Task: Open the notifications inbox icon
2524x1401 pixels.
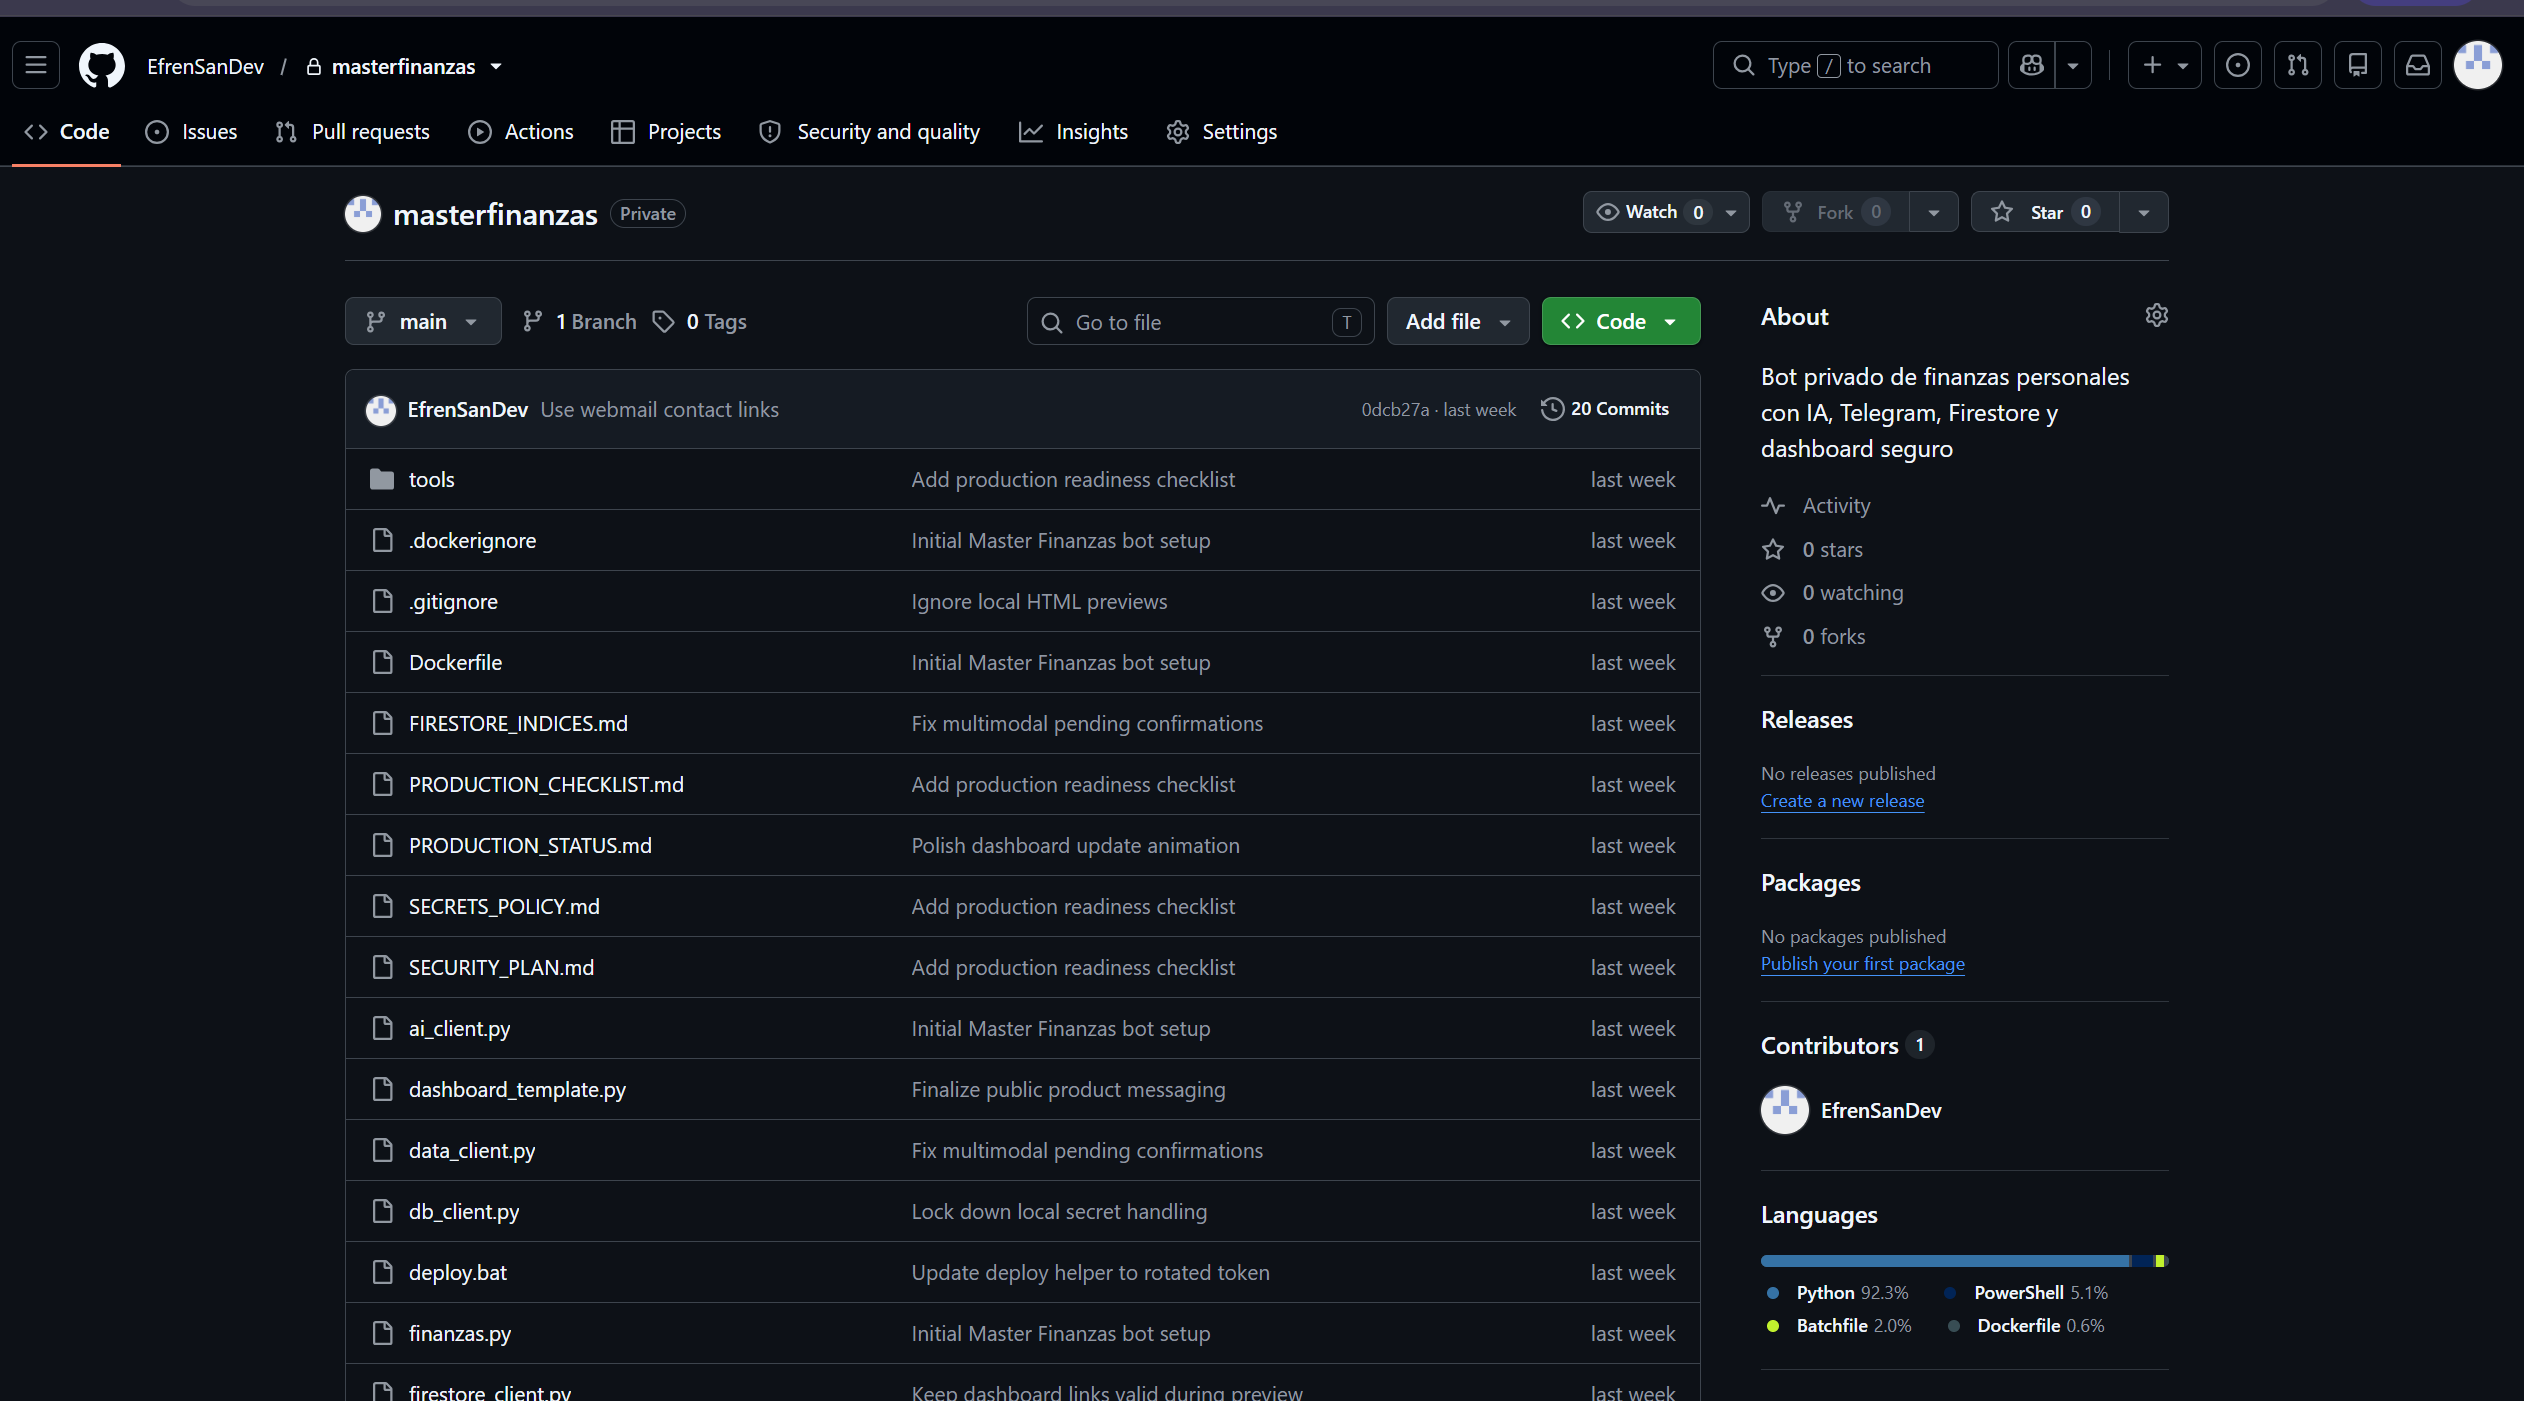Action: pos(2418,66)
